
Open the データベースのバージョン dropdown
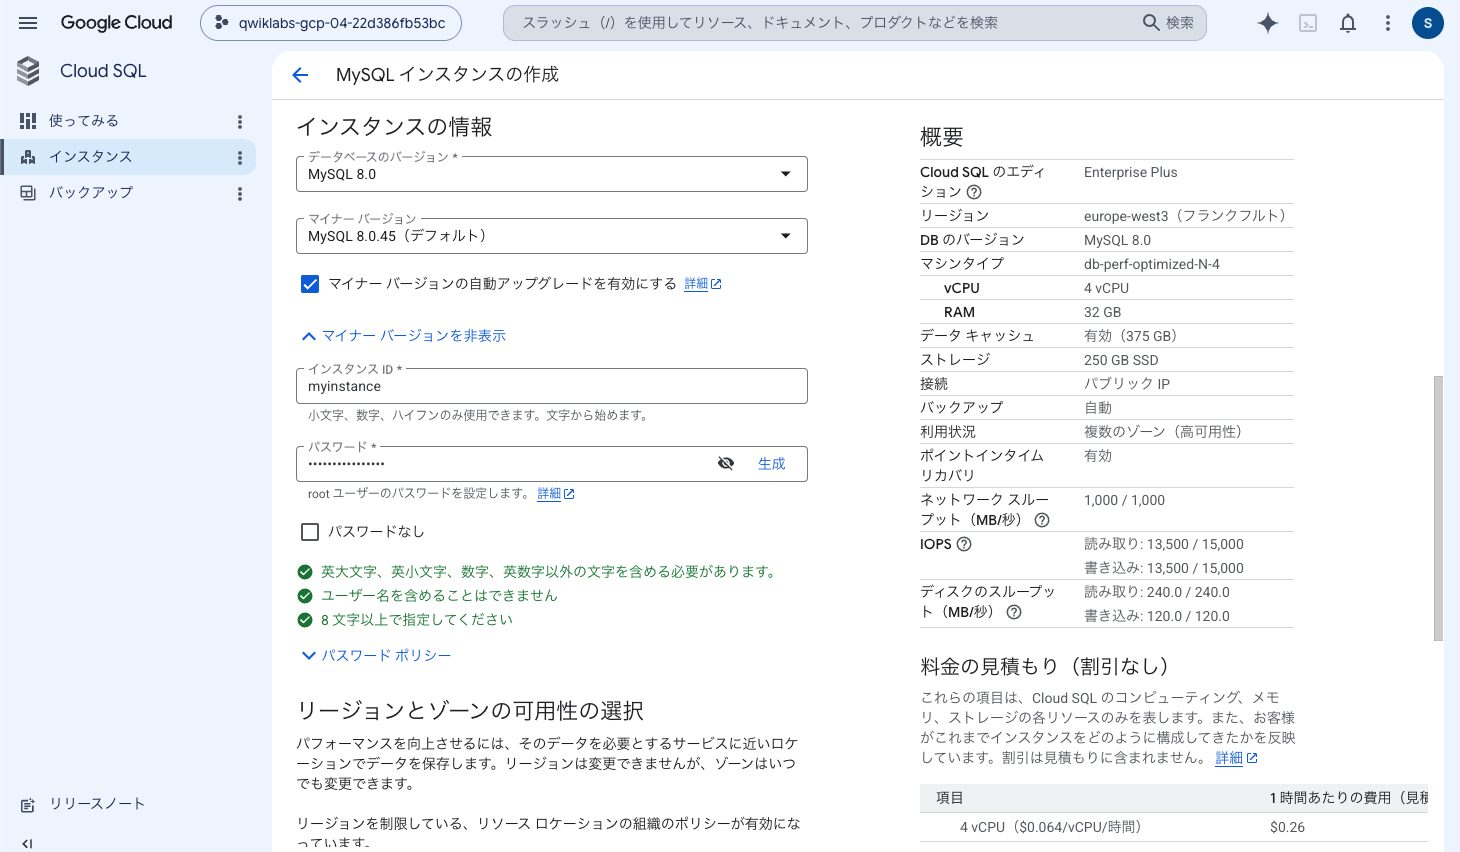(x=552, y=174)
